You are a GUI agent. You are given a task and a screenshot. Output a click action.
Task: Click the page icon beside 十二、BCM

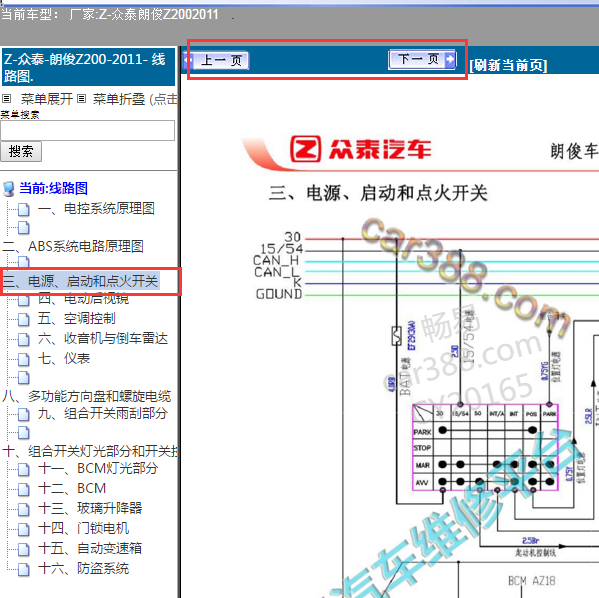tap(24, 489)
